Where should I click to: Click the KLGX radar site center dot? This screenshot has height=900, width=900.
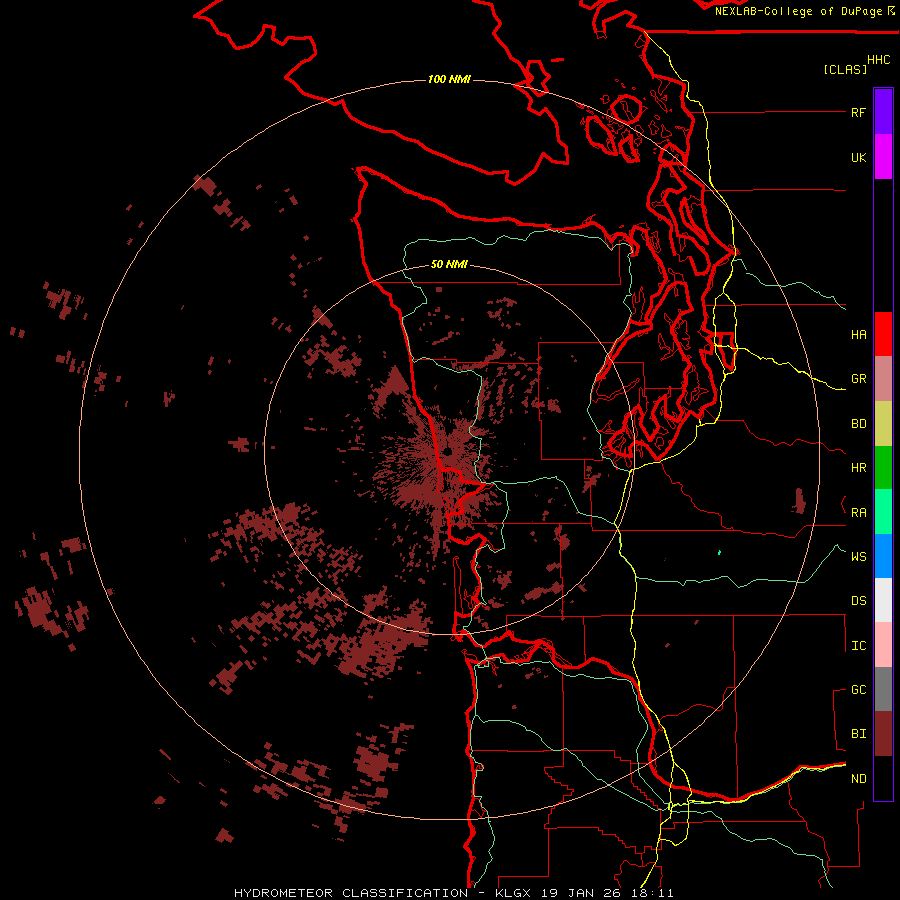446,452
